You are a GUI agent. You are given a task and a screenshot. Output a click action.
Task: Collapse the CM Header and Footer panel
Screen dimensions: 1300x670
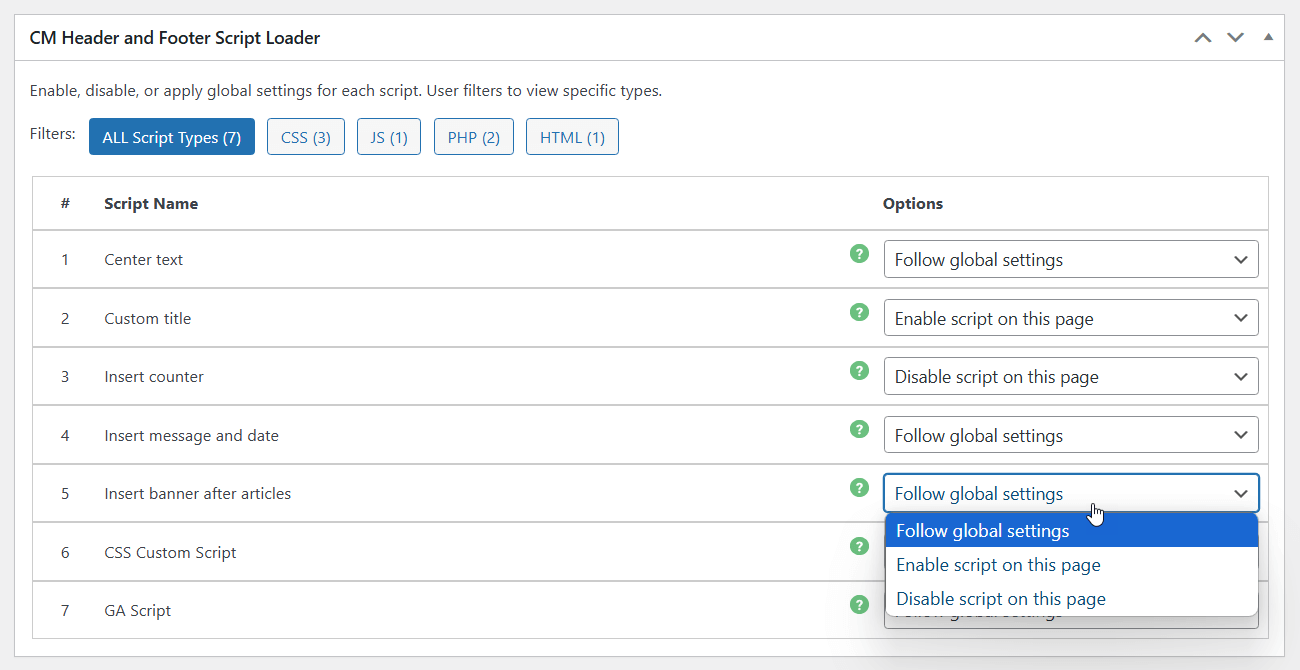(x=1268, y=38)
